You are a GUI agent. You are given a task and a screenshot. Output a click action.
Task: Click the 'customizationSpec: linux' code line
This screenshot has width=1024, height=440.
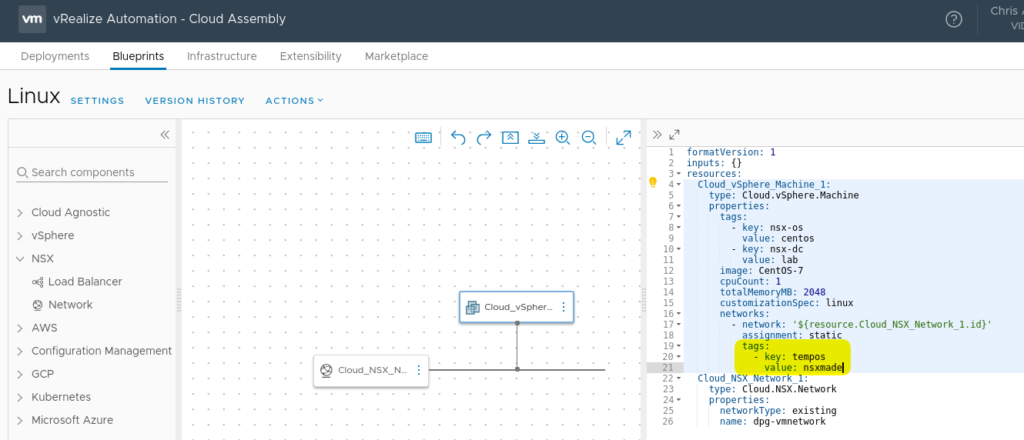click(x=786, y=303)
